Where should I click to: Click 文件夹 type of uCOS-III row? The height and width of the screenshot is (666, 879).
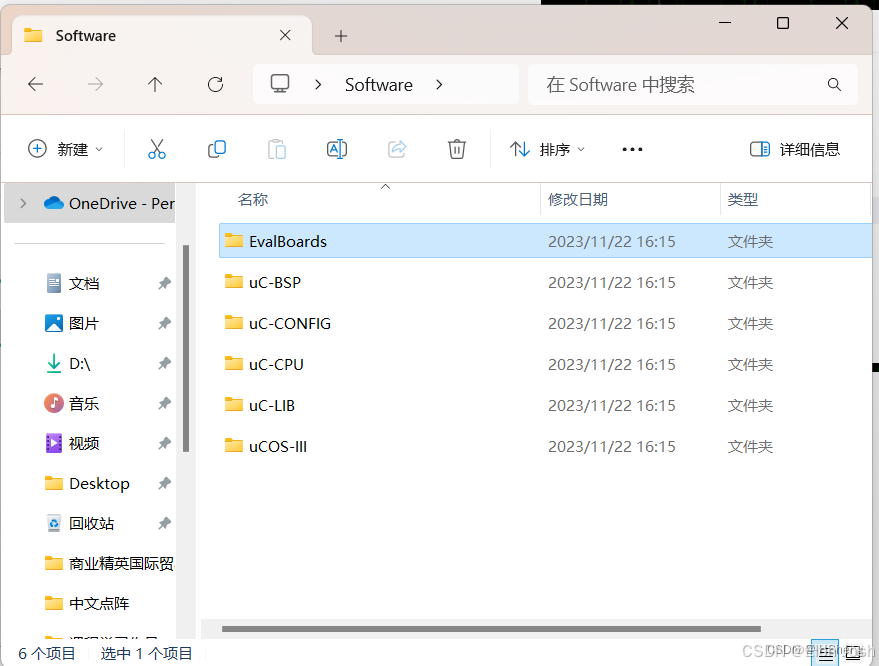click(x=750, y=446)
